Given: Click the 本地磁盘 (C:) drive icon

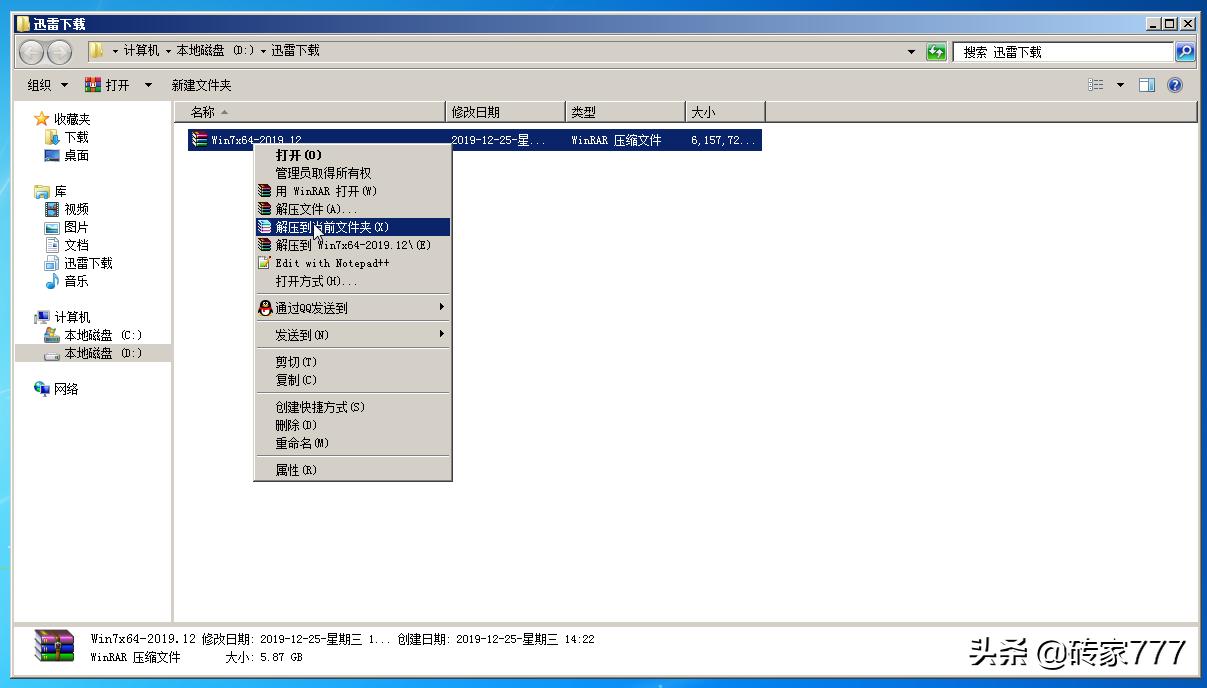Looking at the screenshot, I should [52, 335].
